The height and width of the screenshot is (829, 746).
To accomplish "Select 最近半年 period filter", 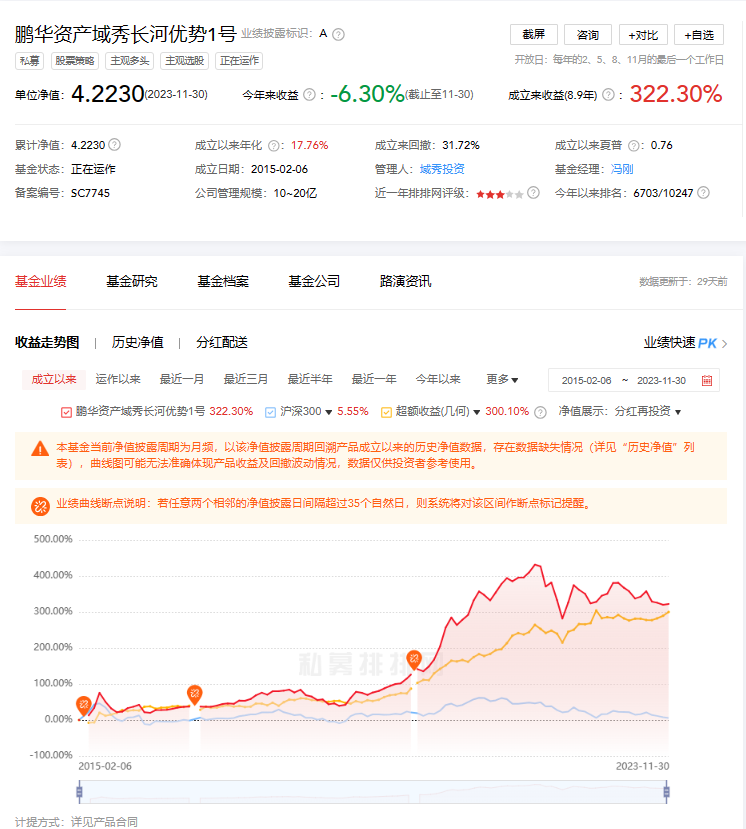I will [310, 379].
